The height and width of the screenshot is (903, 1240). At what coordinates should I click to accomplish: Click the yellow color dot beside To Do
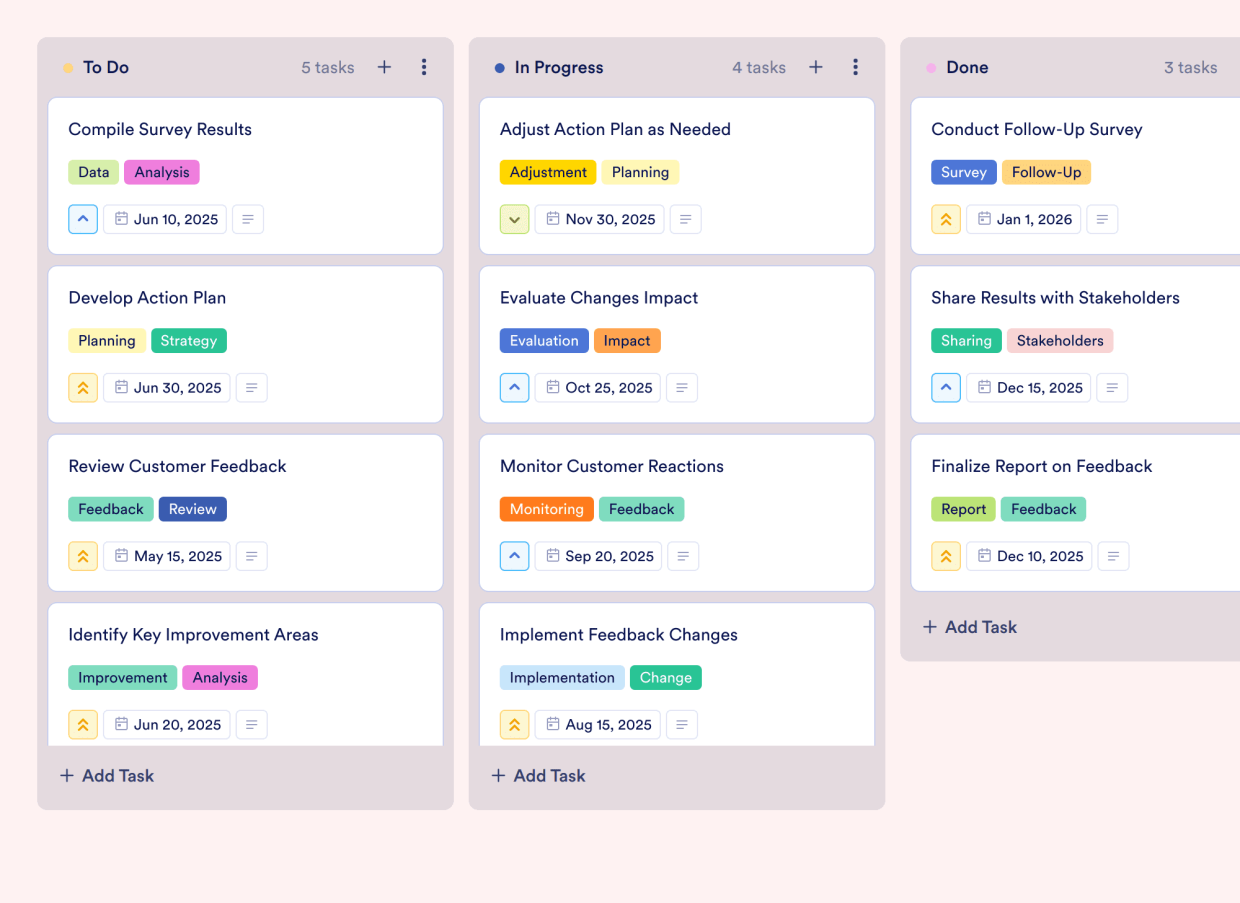click(67, 67)
